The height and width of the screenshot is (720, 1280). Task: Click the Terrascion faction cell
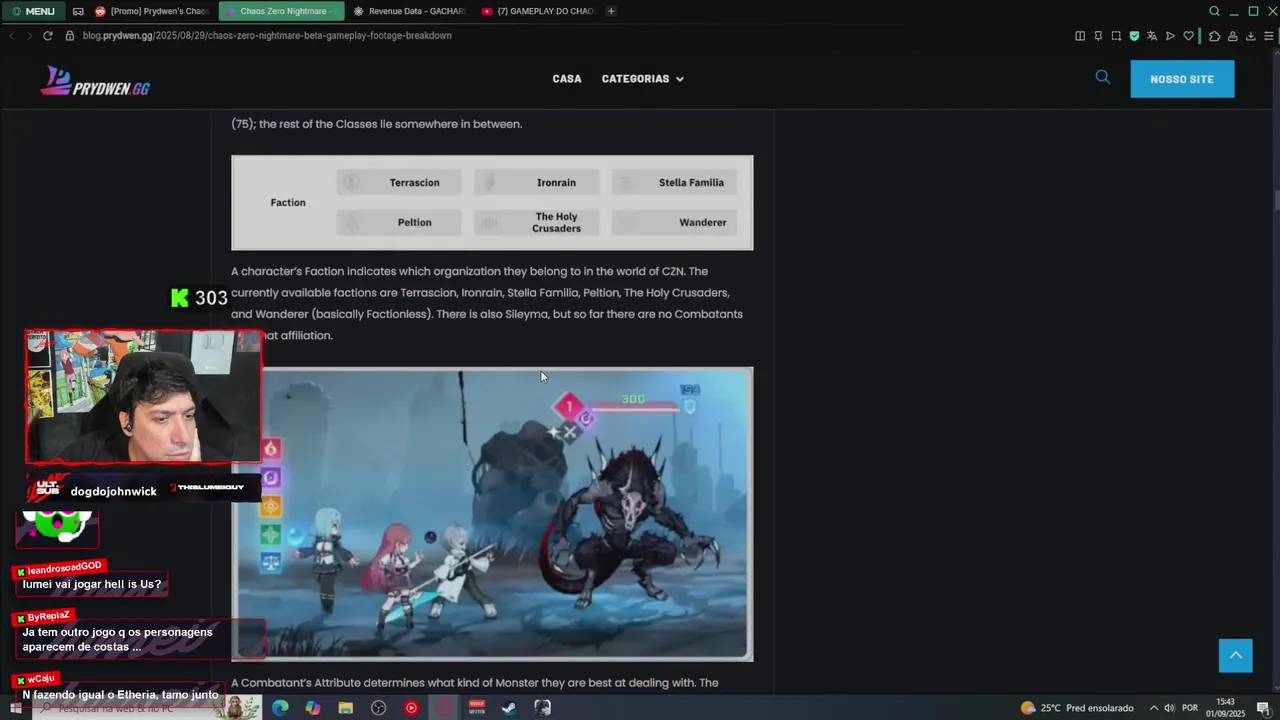point(400,182)
